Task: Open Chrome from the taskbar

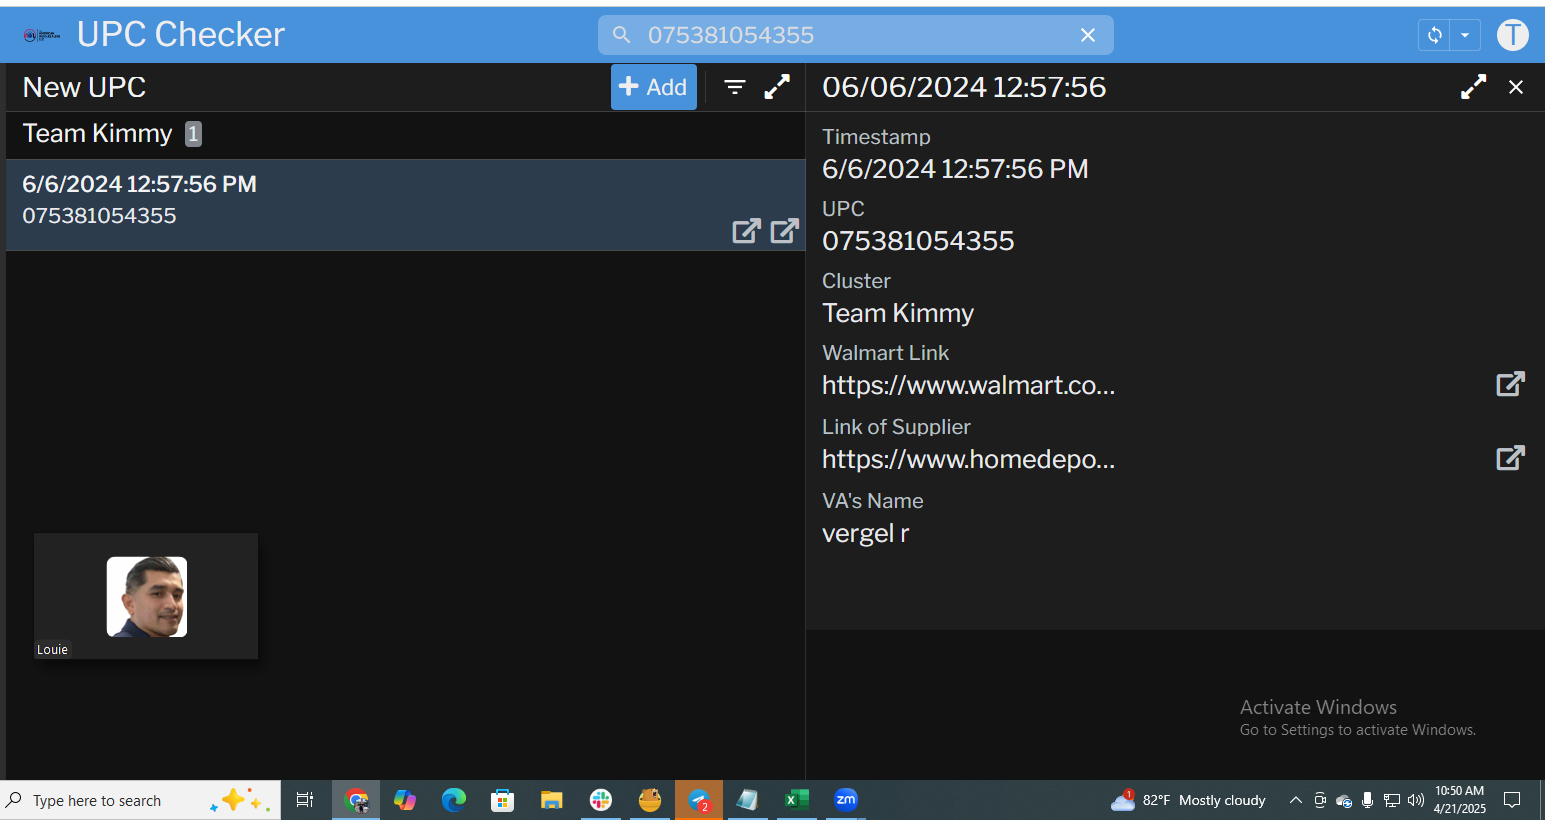Action: (x=356, y=800)
